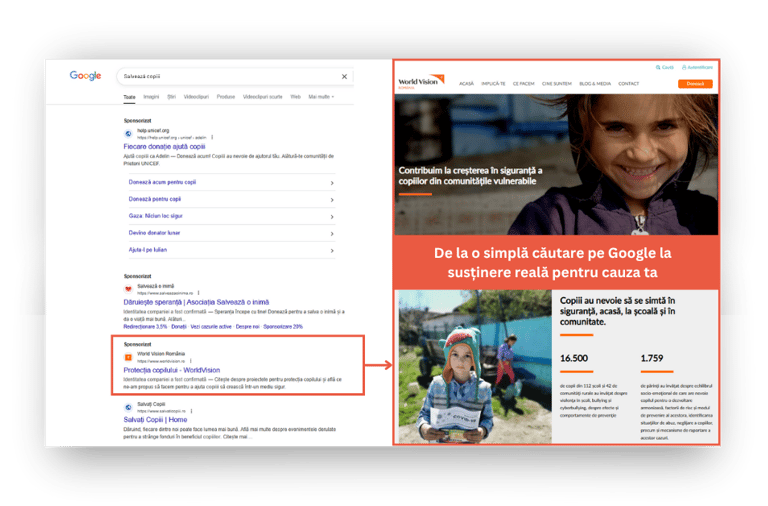Screen dimensions: 768x506
Task: Open the options dots beside salvaticopiii.ro URL
Action: point(192,411)
